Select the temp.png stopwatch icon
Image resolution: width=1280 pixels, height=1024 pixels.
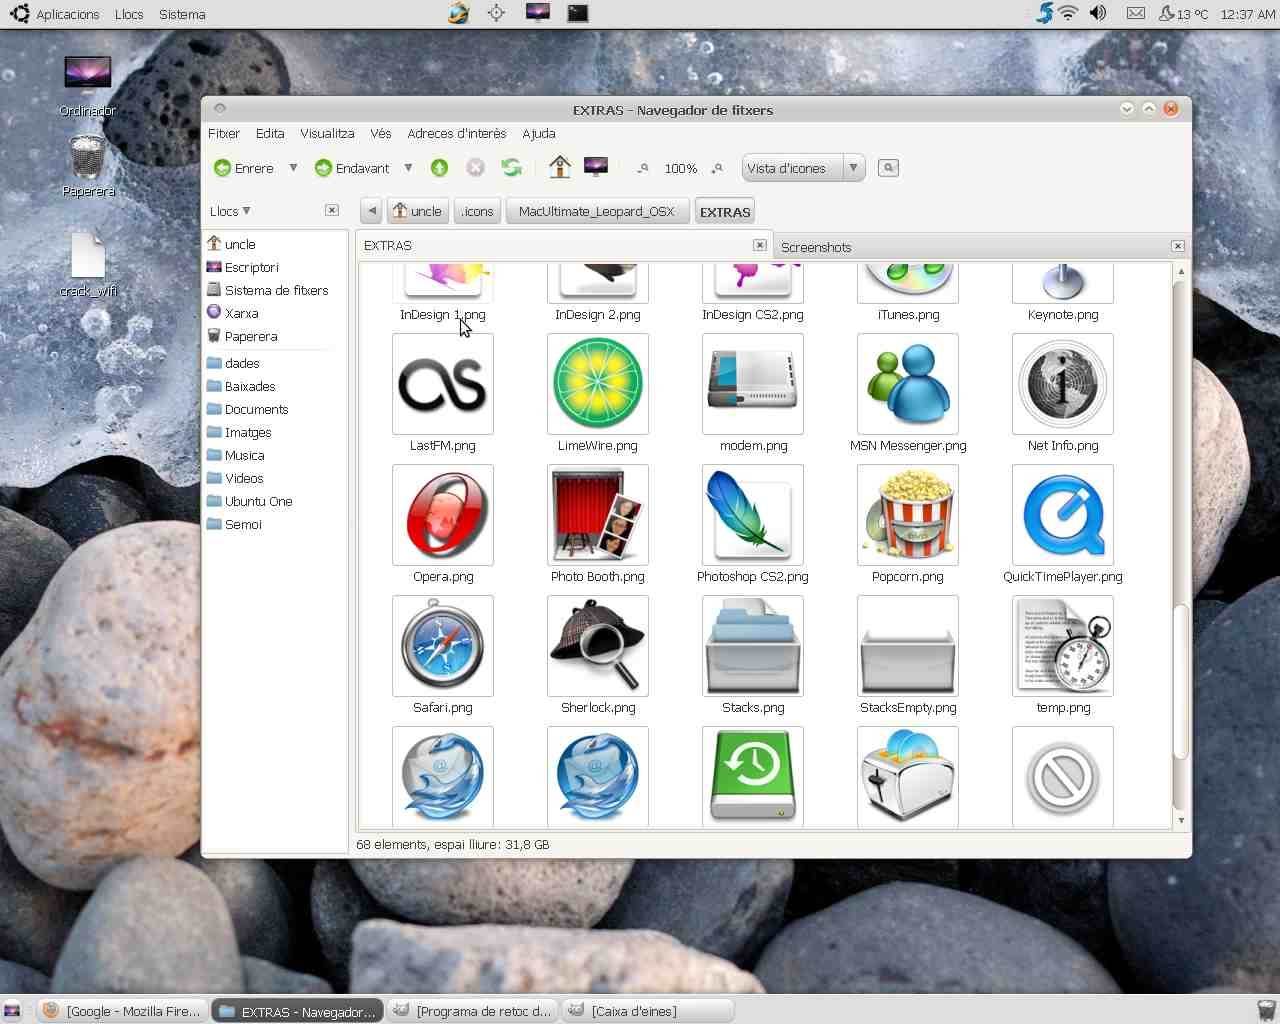pos(1063,646)
